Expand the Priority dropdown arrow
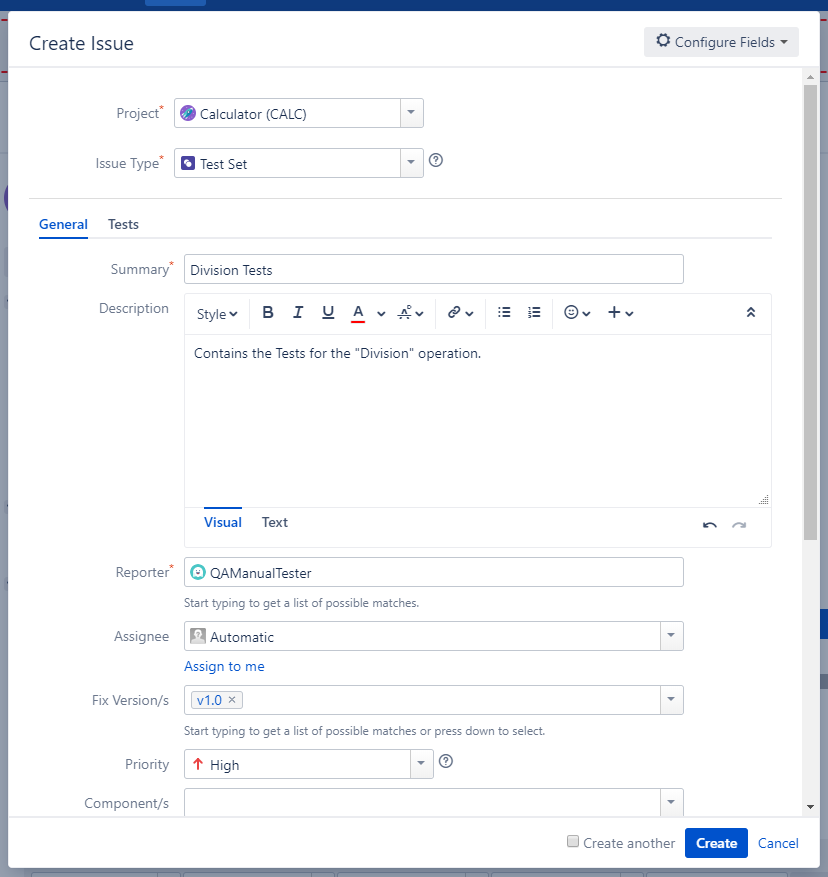Screen dimensions: 828x877 [x=421, y=764]
